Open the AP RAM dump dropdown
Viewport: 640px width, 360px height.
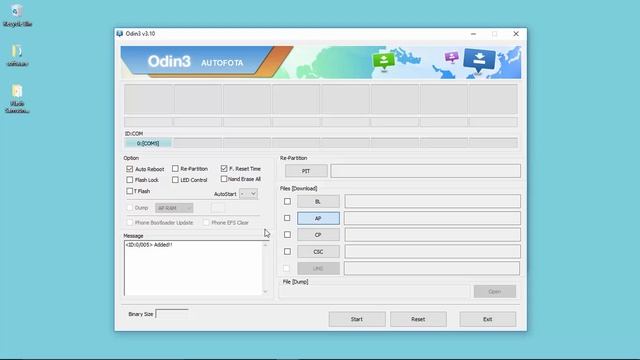pyautogui.click(x=174, y=208)
